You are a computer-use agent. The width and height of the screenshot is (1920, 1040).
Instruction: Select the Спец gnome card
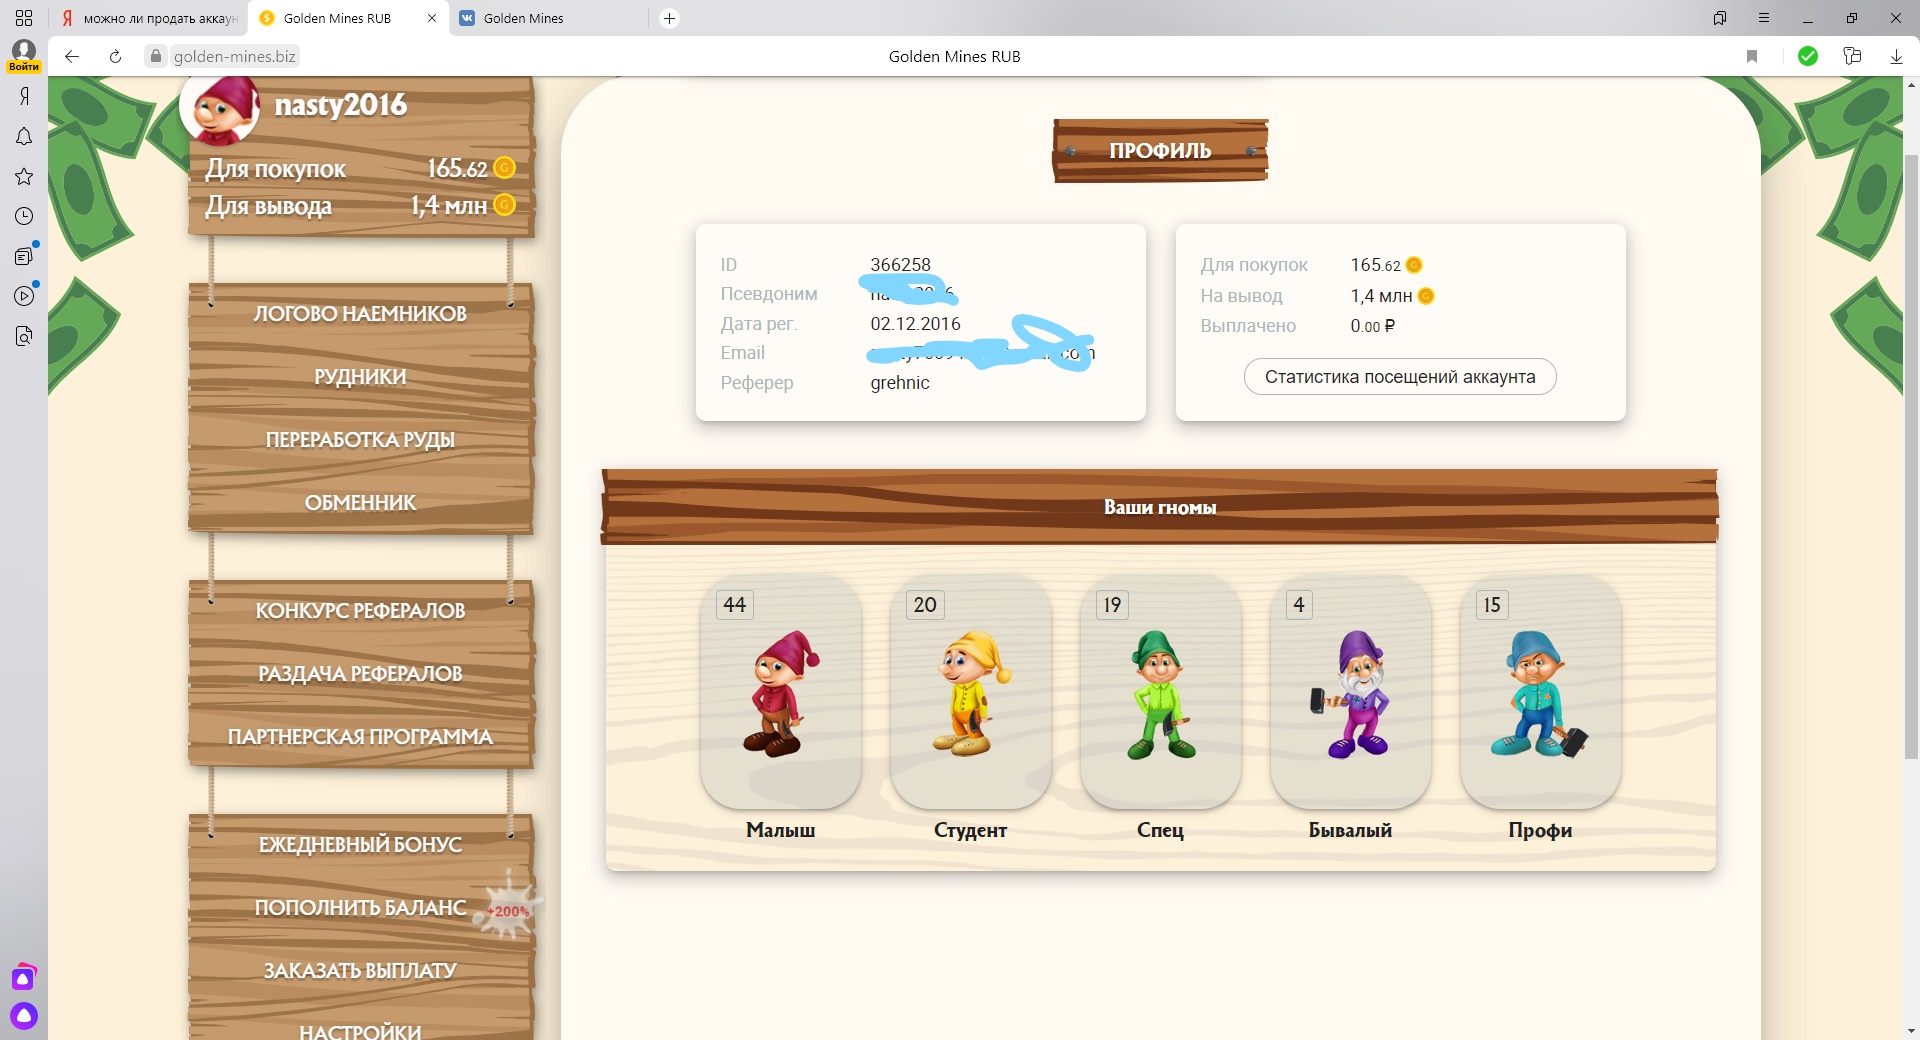(x=1161, y=693)
